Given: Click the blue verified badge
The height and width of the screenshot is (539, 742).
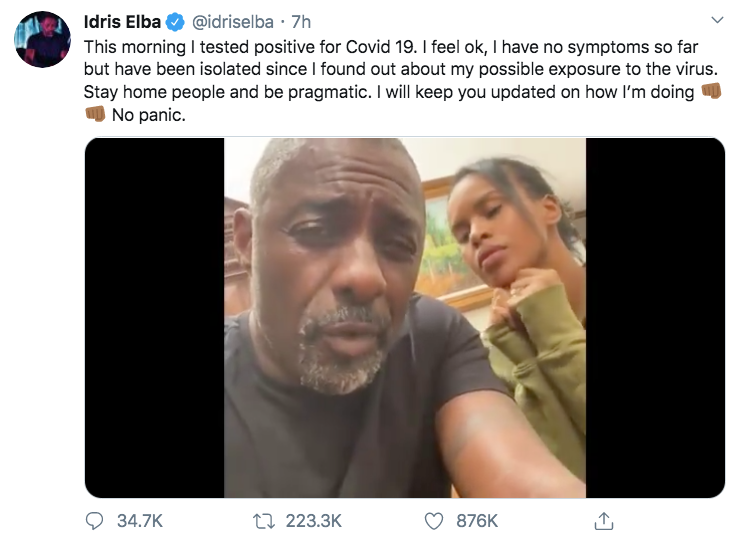Looking at the screenshot, I should coord(176,21).
